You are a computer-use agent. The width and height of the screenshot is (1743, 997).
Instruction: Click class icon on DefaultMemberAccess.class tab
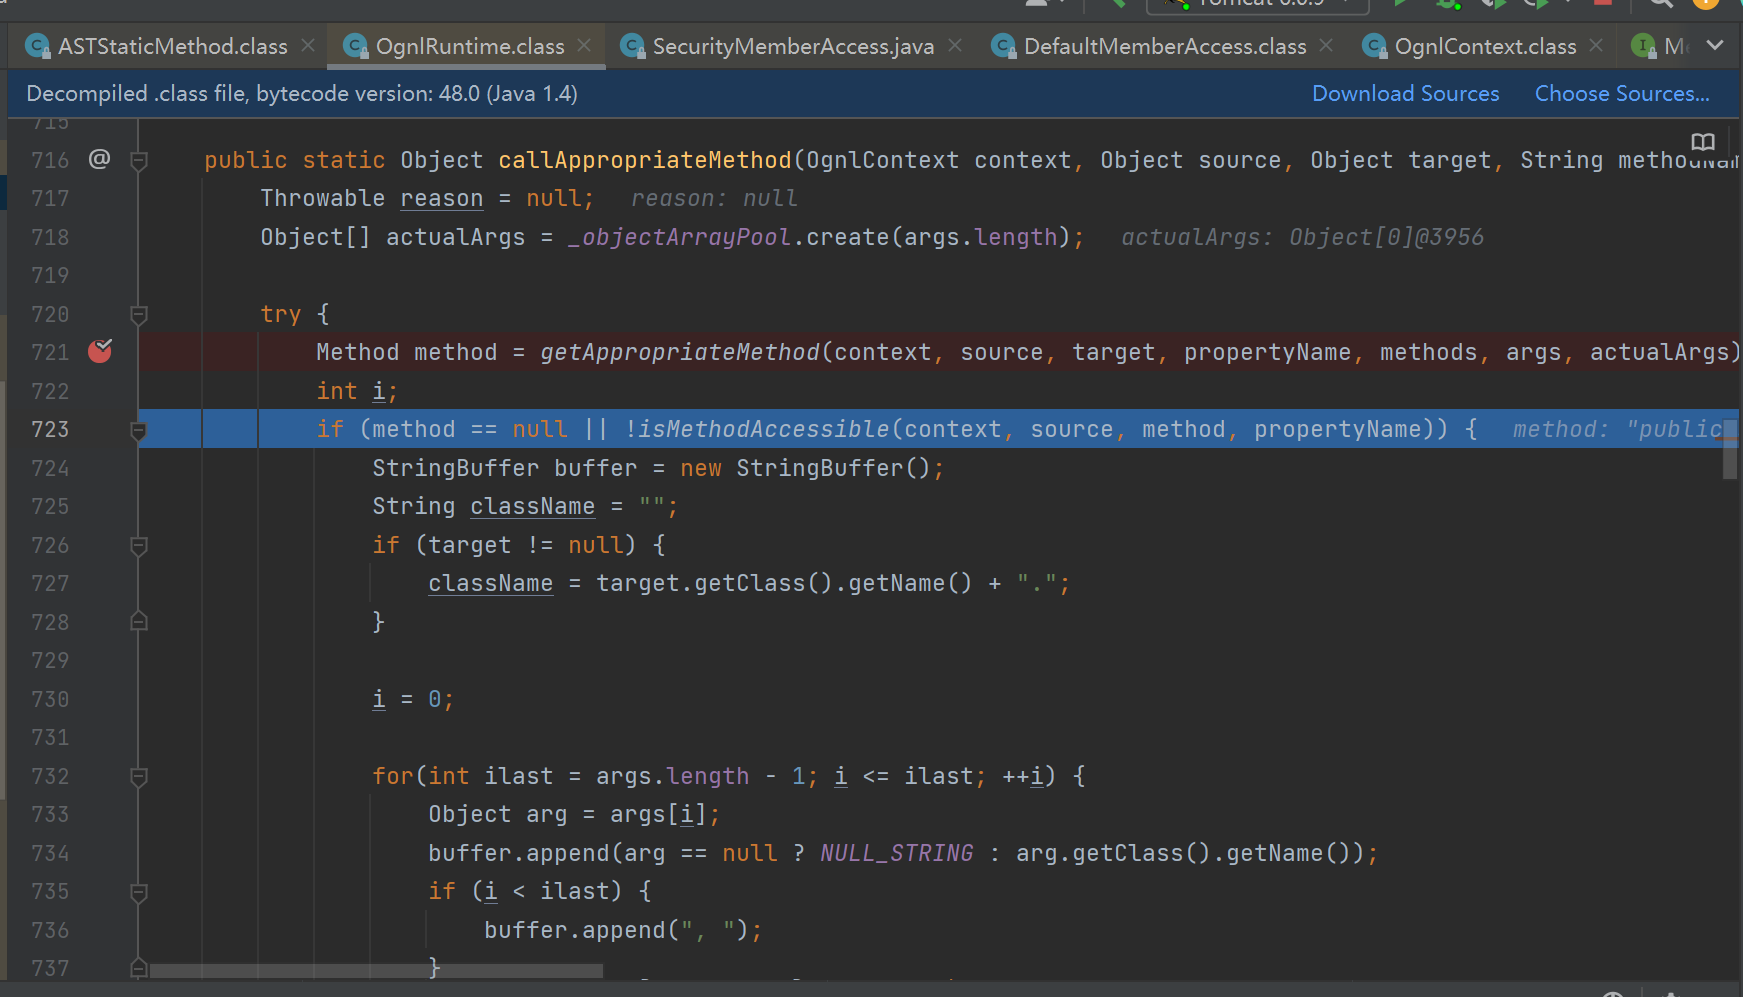click(x=1003, y=46)
